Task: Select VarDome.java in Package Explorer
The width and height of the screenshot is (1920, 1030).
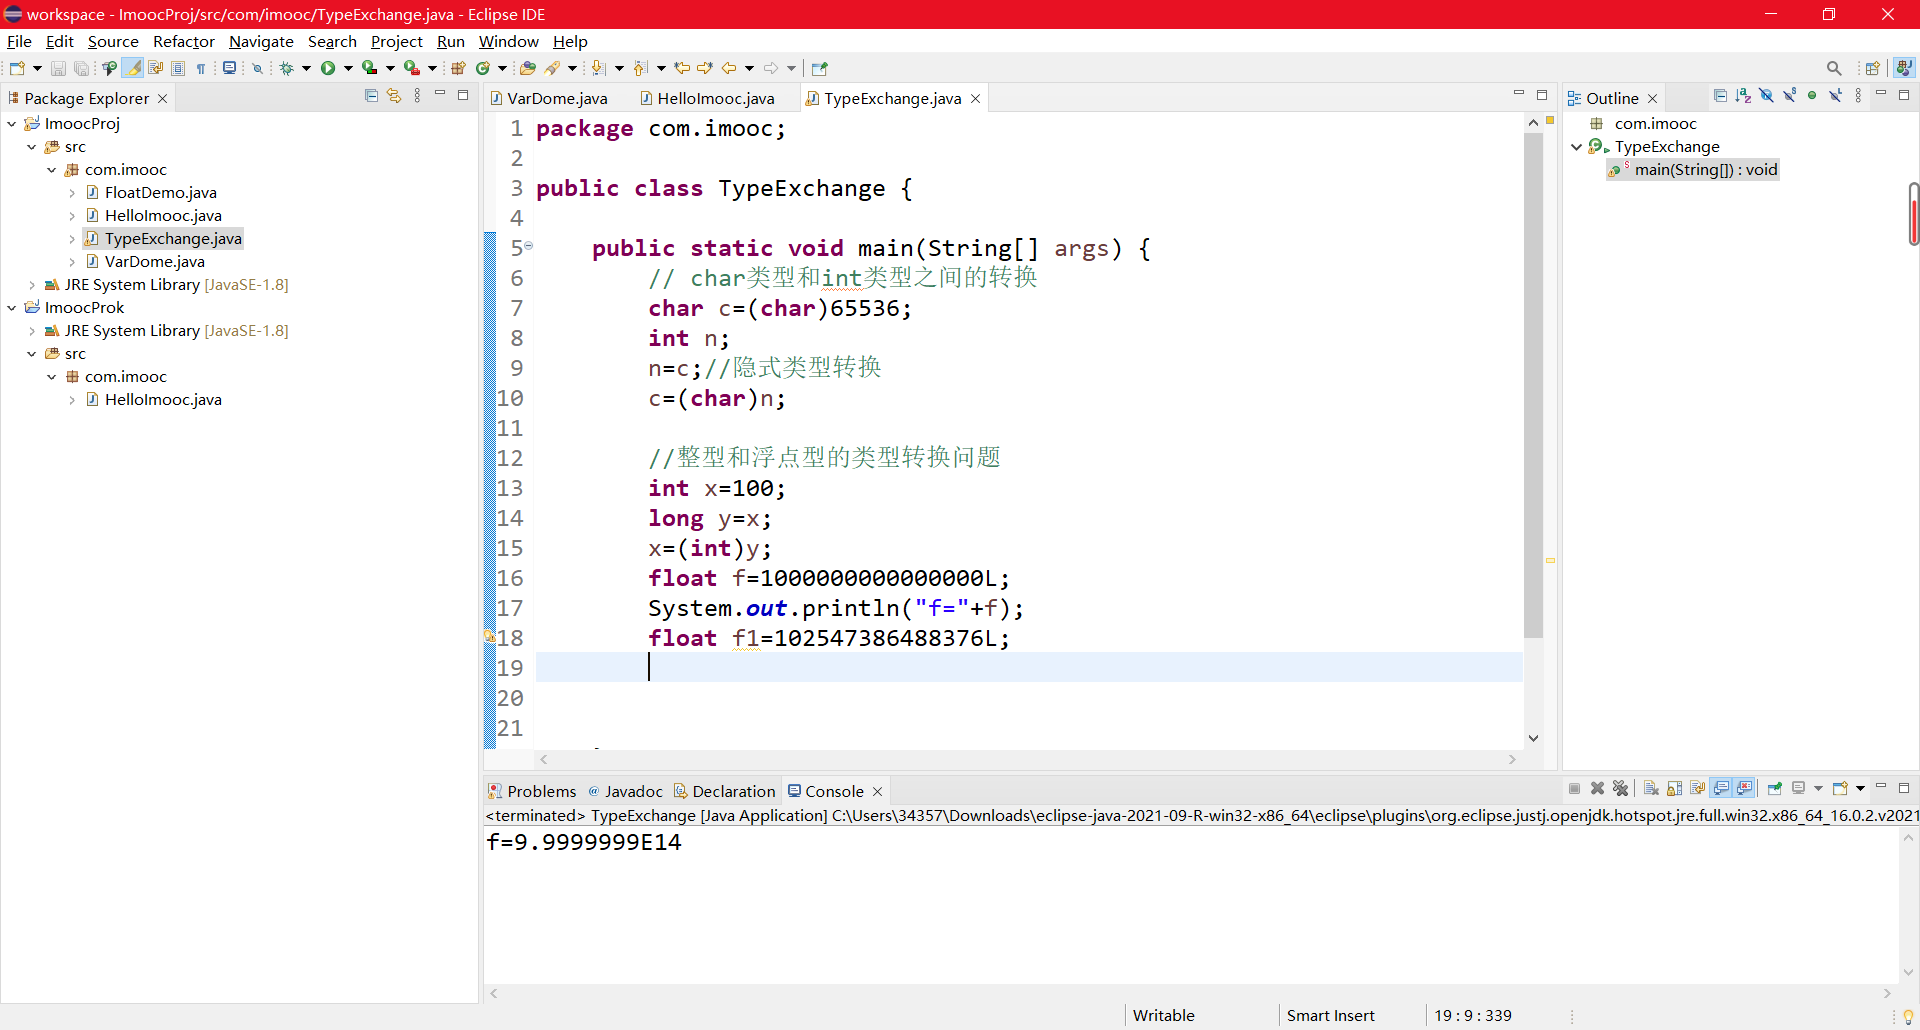Action: [145, 262]
